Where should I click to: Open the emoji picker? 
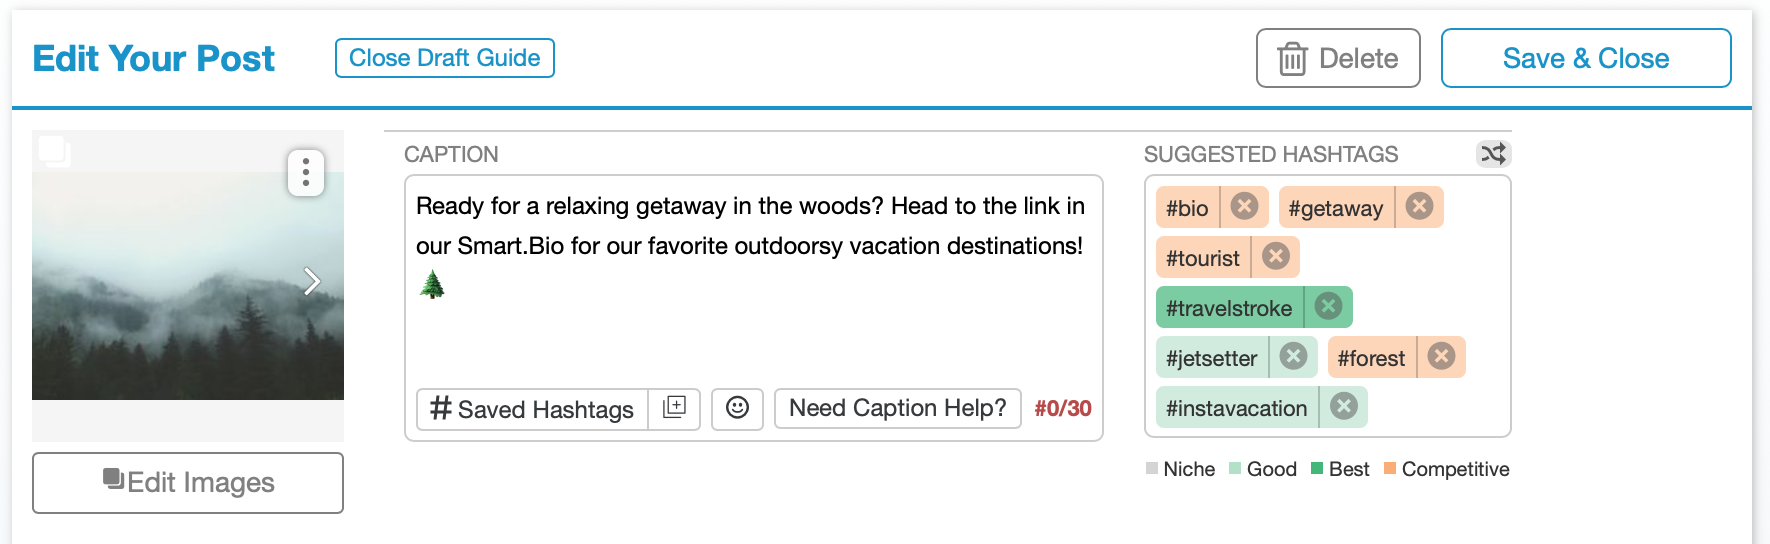[737, 408]
